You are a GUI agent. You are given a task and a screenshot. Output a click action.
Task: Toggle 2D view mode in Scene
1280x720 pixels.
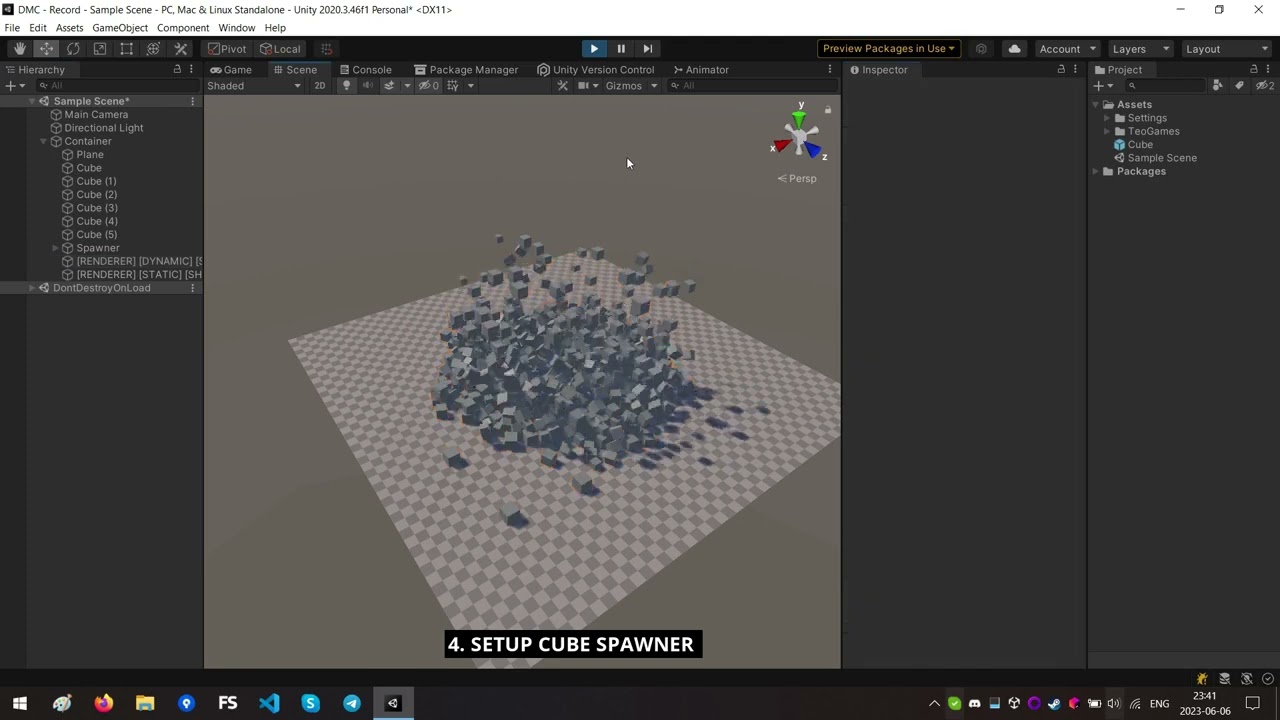320,86
